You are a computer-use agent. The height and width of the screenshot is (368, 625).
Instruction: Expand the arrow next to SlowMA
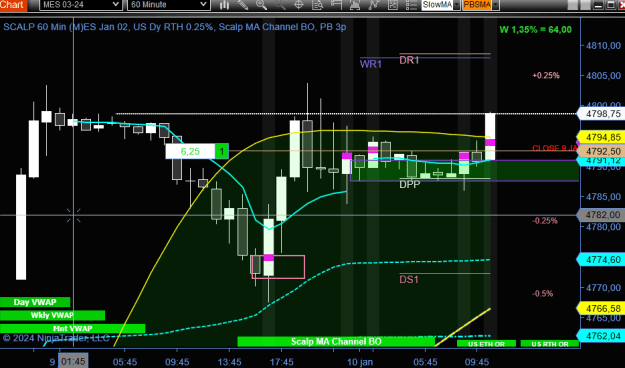457,5
